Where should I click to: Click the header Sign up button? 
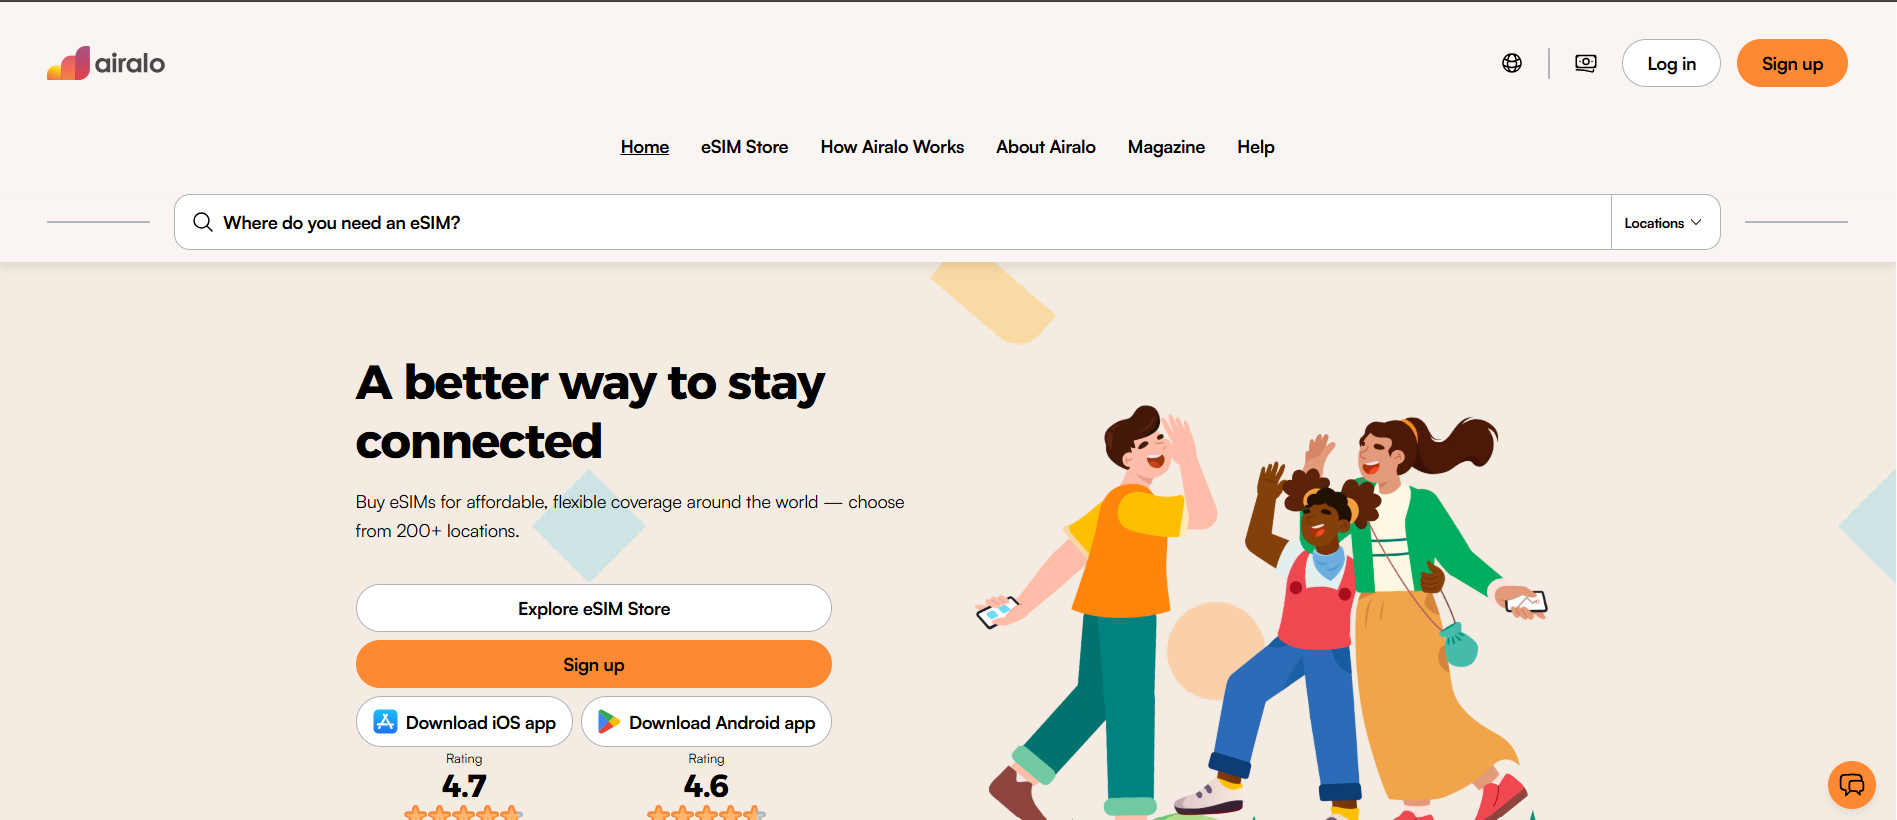(x=1792, y=63)
